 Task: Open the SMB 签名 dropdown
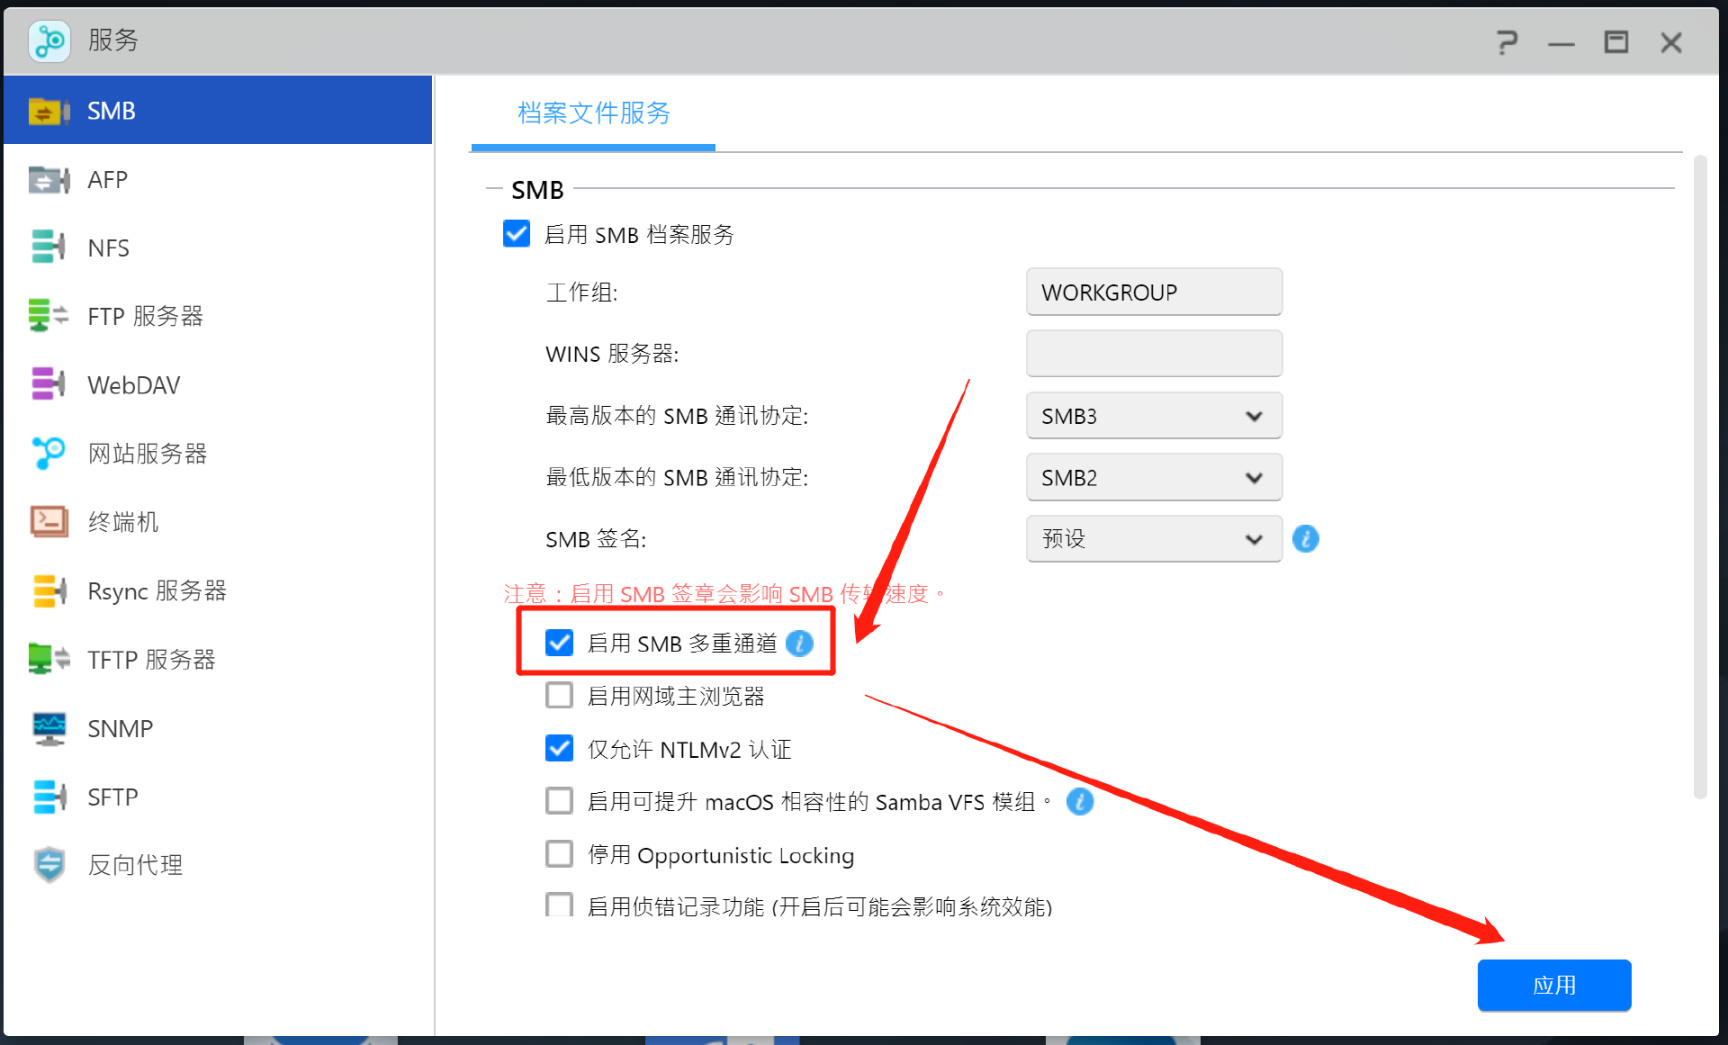pos(1153,538)
